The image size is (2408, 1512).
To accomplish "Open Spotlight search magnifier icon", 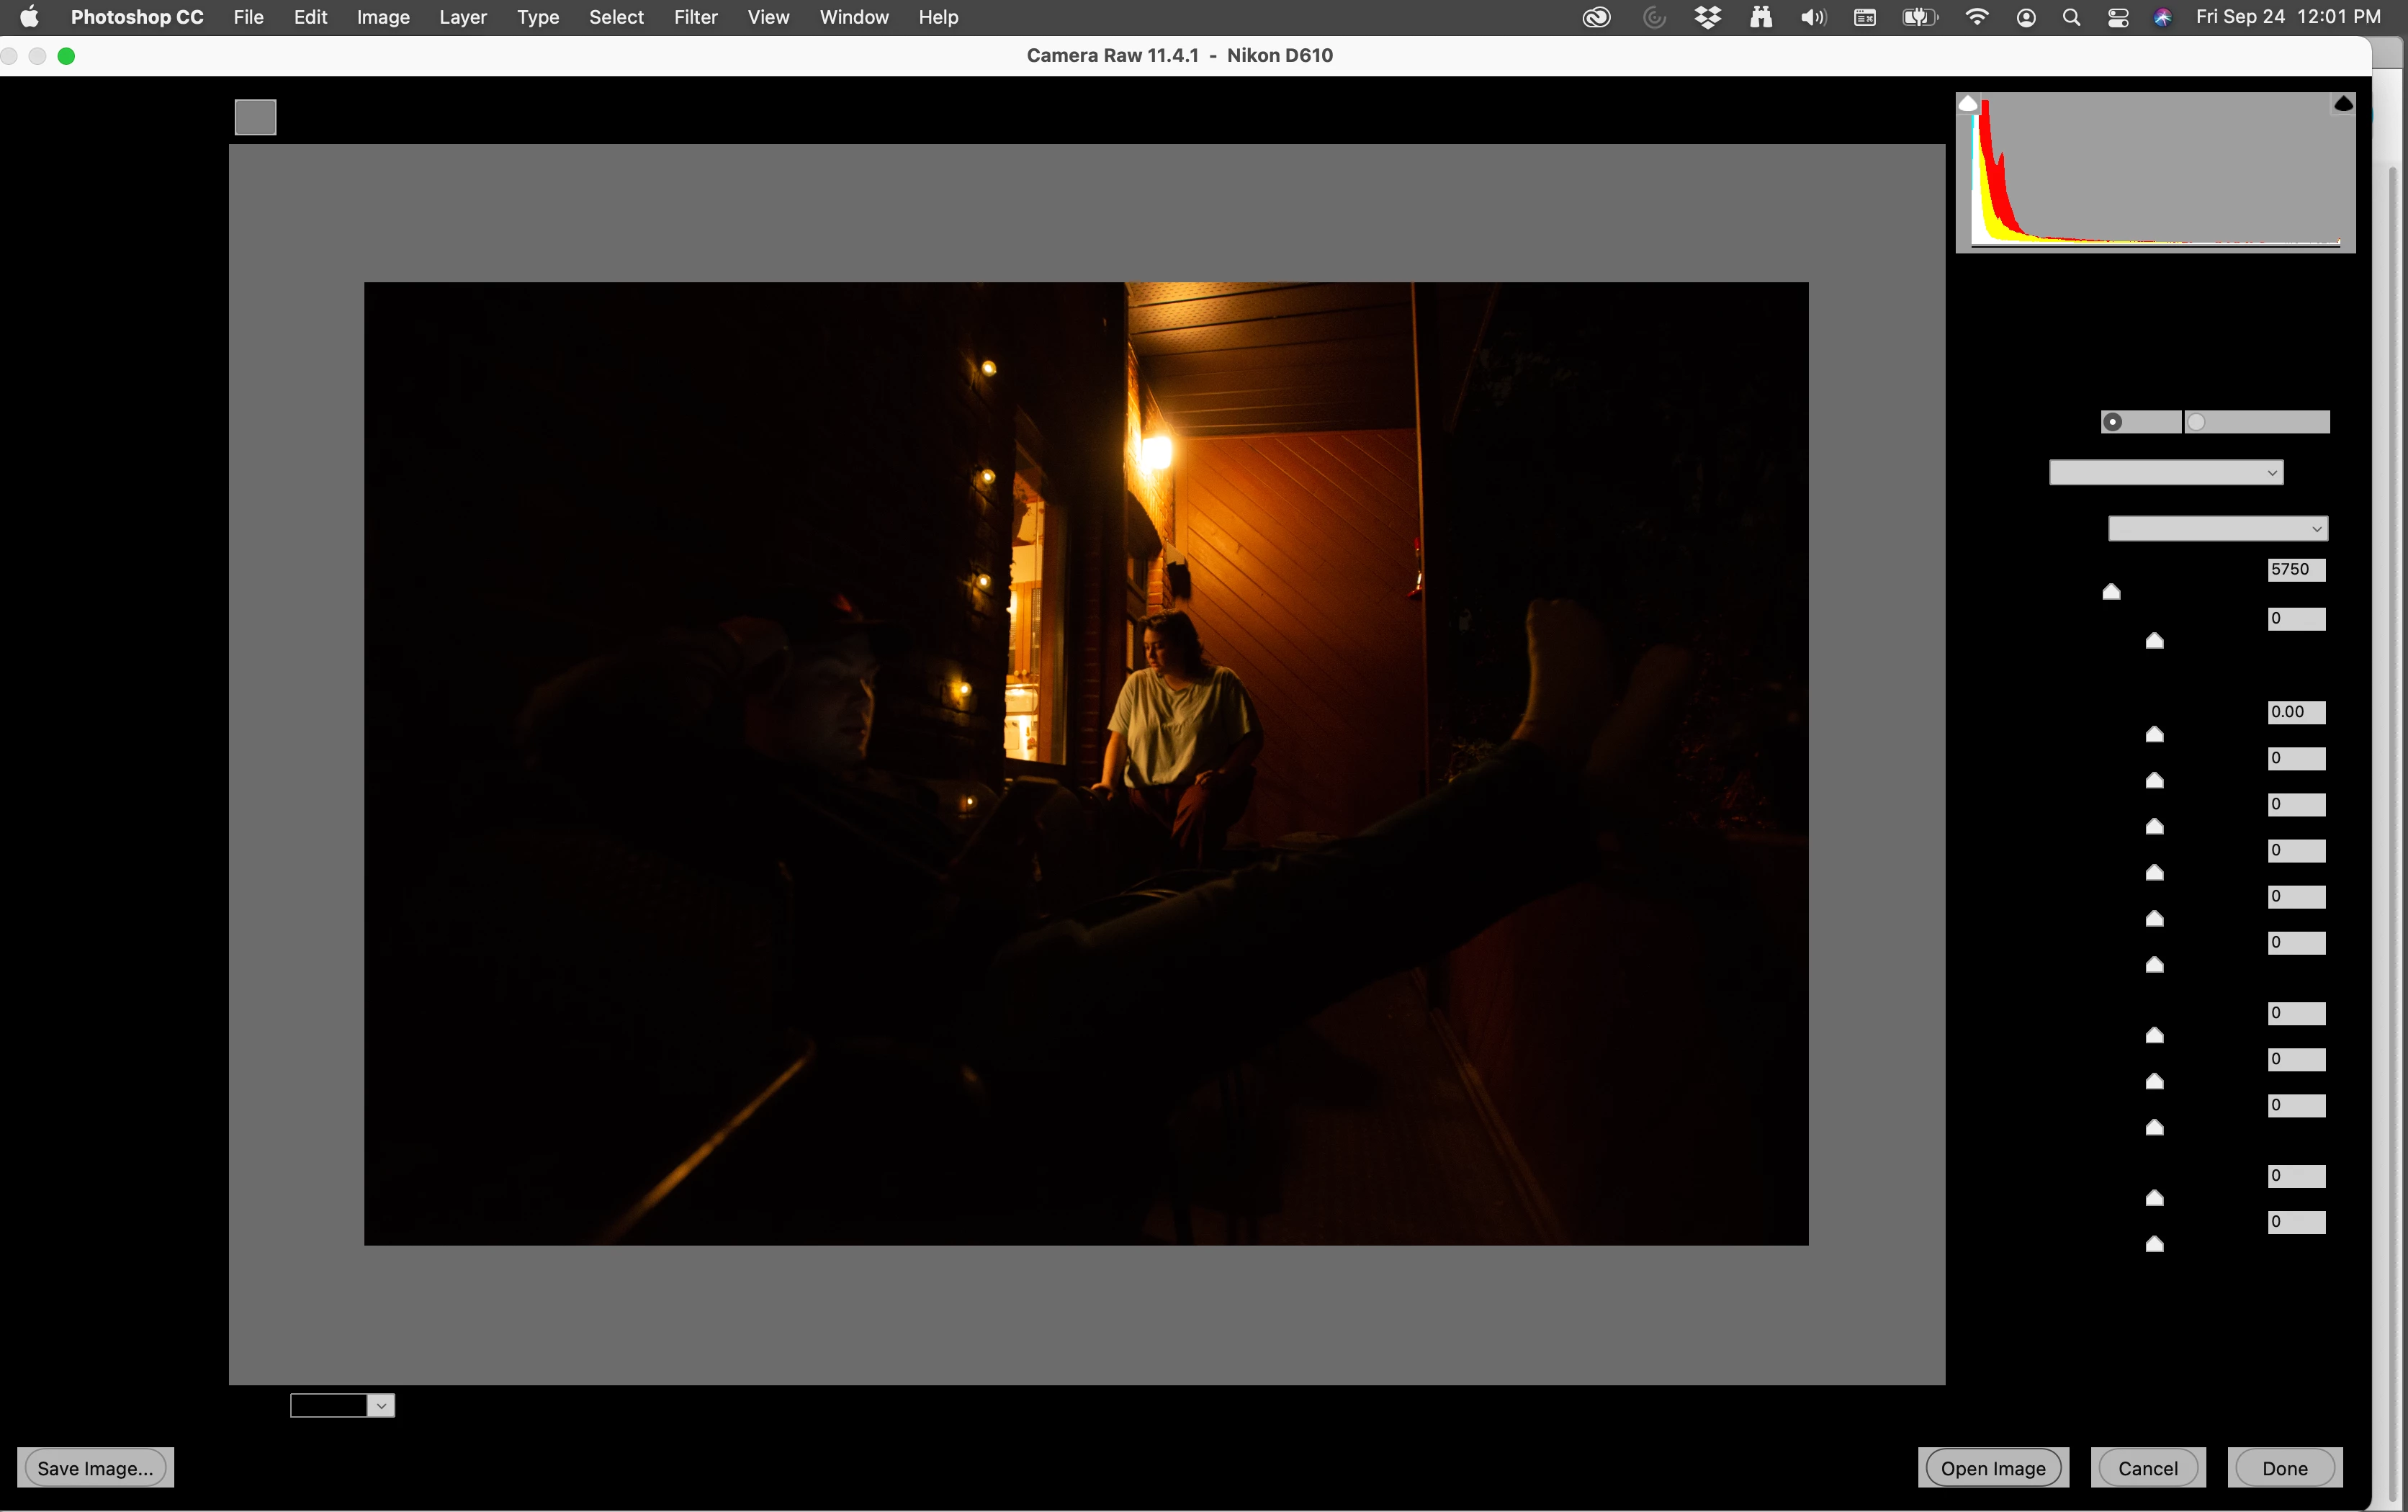I will pos(2071,17).
